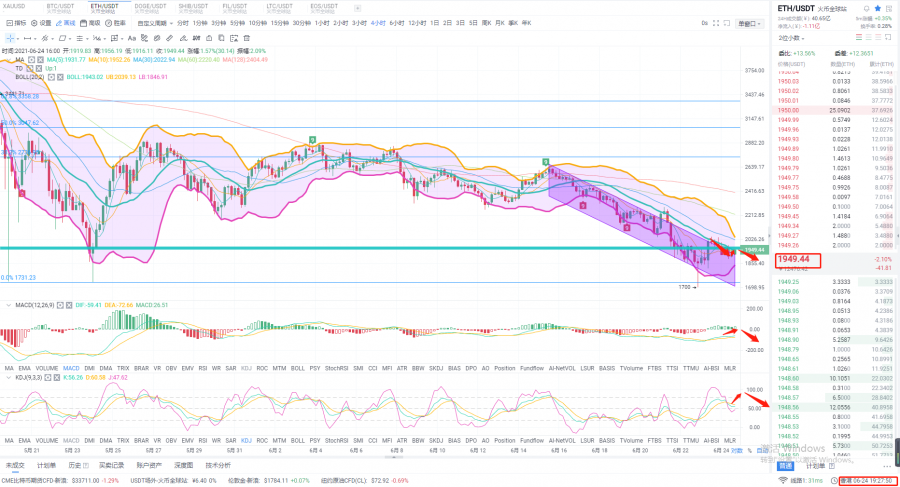
Task: Click the 指标 indicators icon
Action: [x=14, y=21]
